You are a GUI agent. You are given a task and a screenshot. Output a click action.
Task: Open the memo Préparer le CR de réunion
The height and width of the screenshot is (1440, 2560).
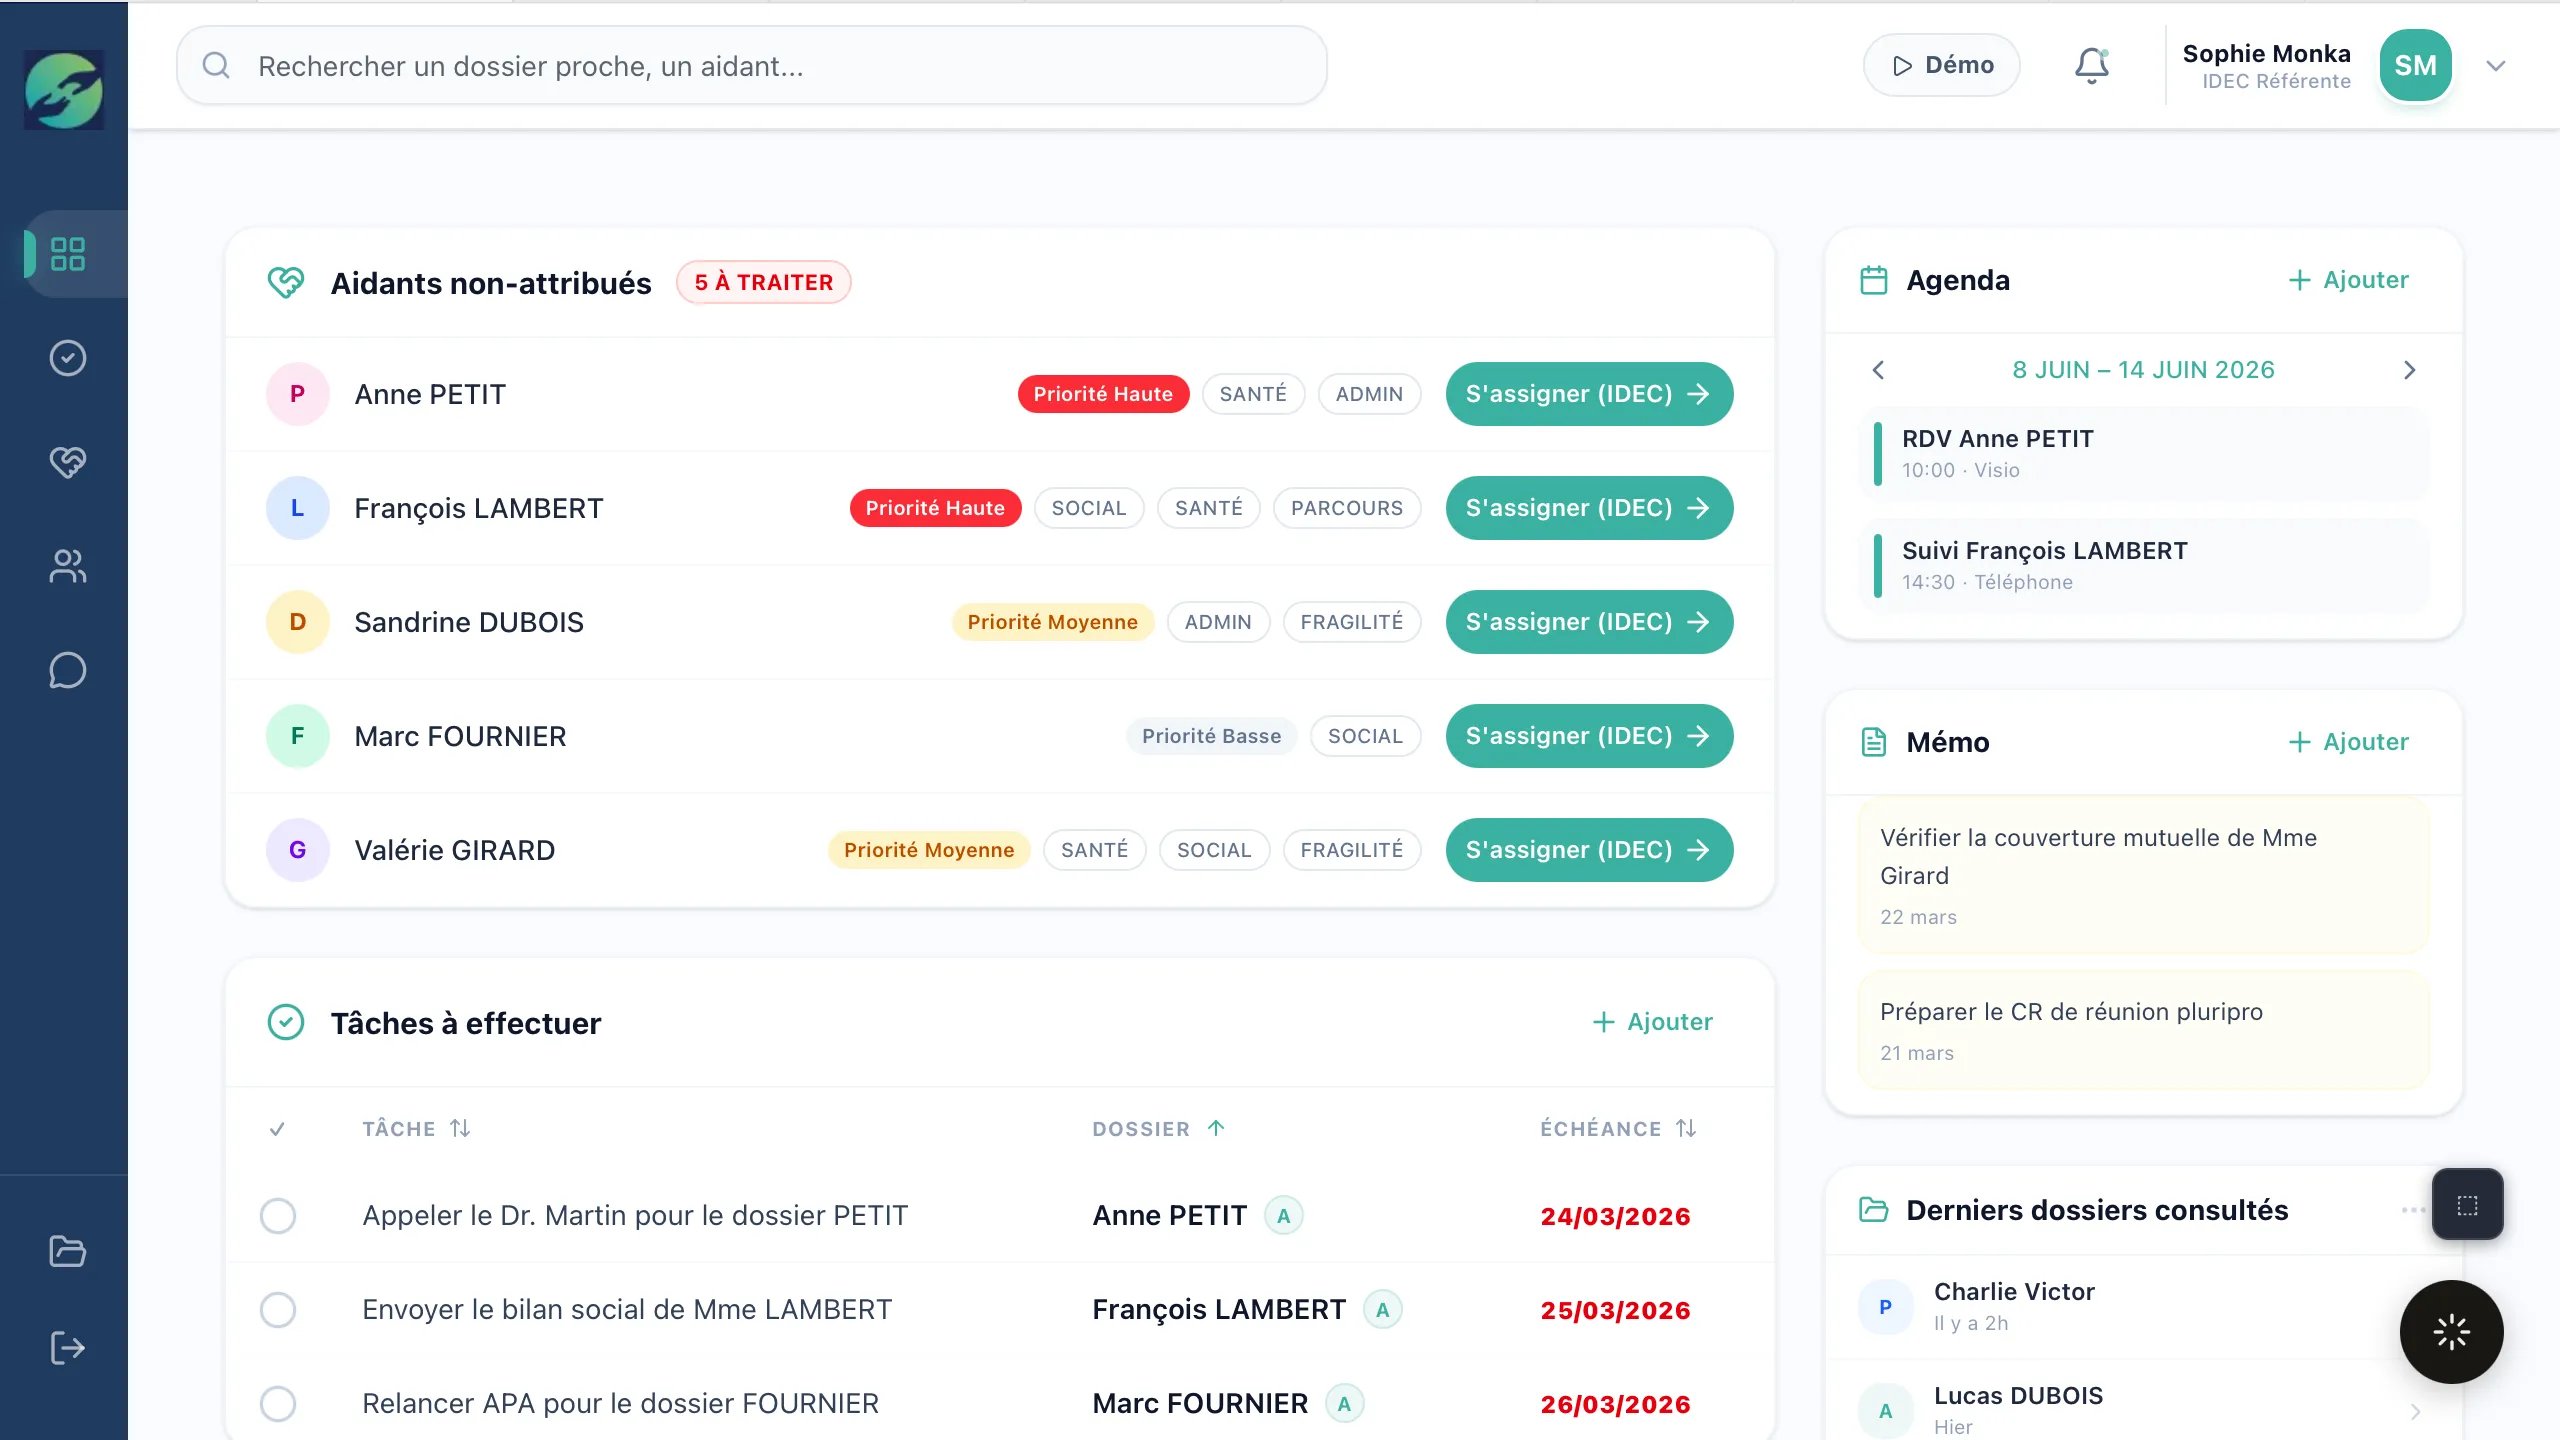[x=2143, y=1030]
